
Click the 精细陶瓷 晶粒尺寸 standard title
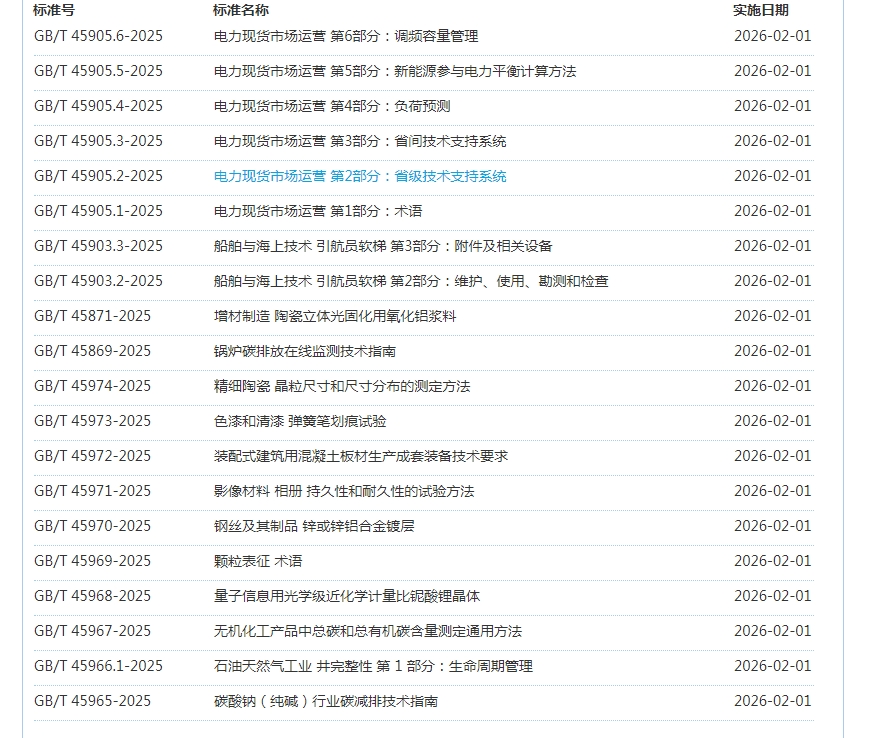pyautogui.click(x=342, y=386)
